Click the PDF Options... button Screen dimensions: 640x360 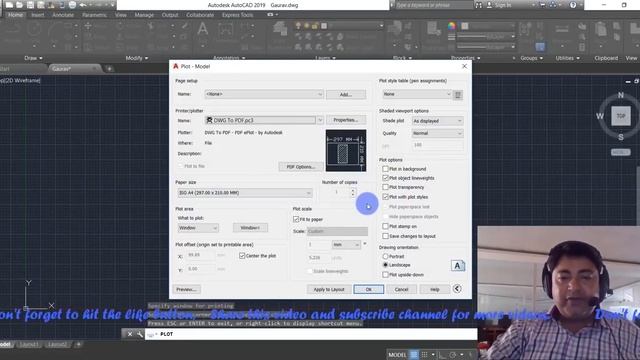(301, 167)
